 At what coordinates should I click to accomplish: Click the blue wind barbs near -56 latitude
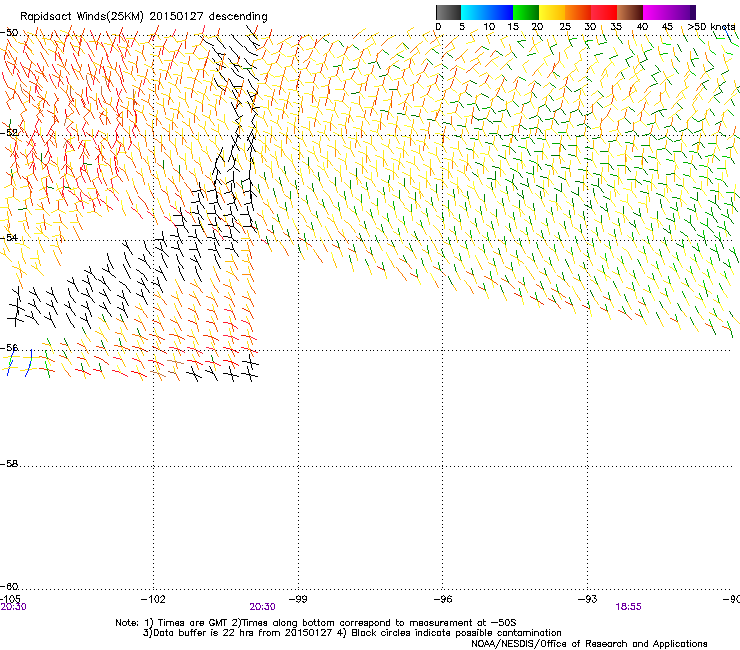[x=19, y=362]
